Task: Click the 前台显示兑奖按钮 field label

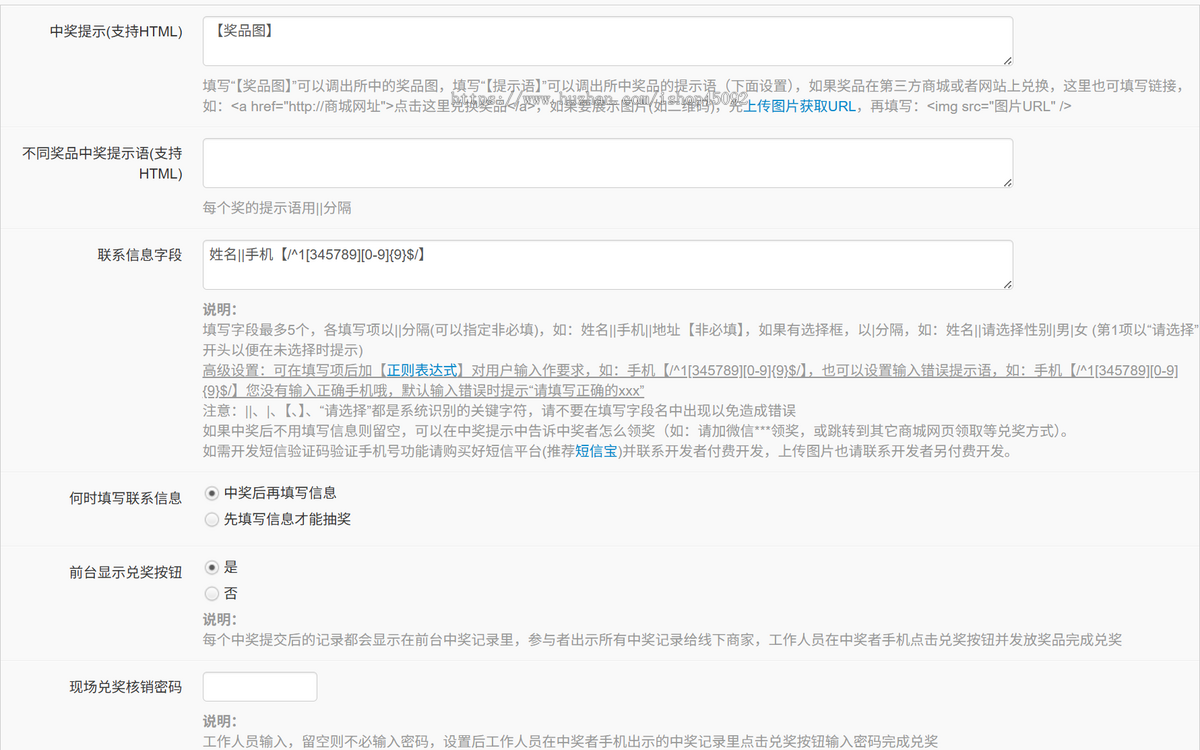Action: 126,572
